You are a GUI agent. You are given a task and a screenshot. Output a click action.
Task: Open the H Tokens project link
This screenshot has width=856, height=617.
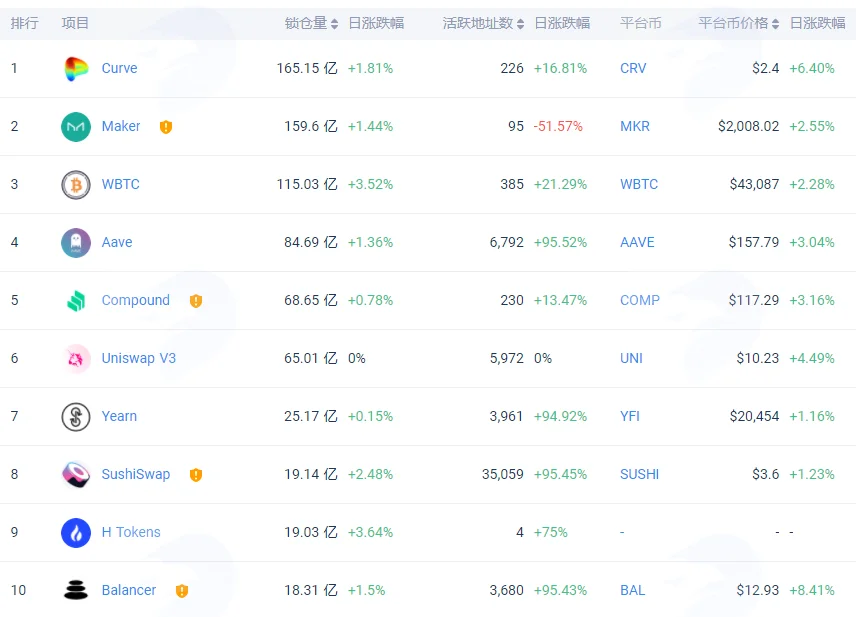[x=131, y=532]
